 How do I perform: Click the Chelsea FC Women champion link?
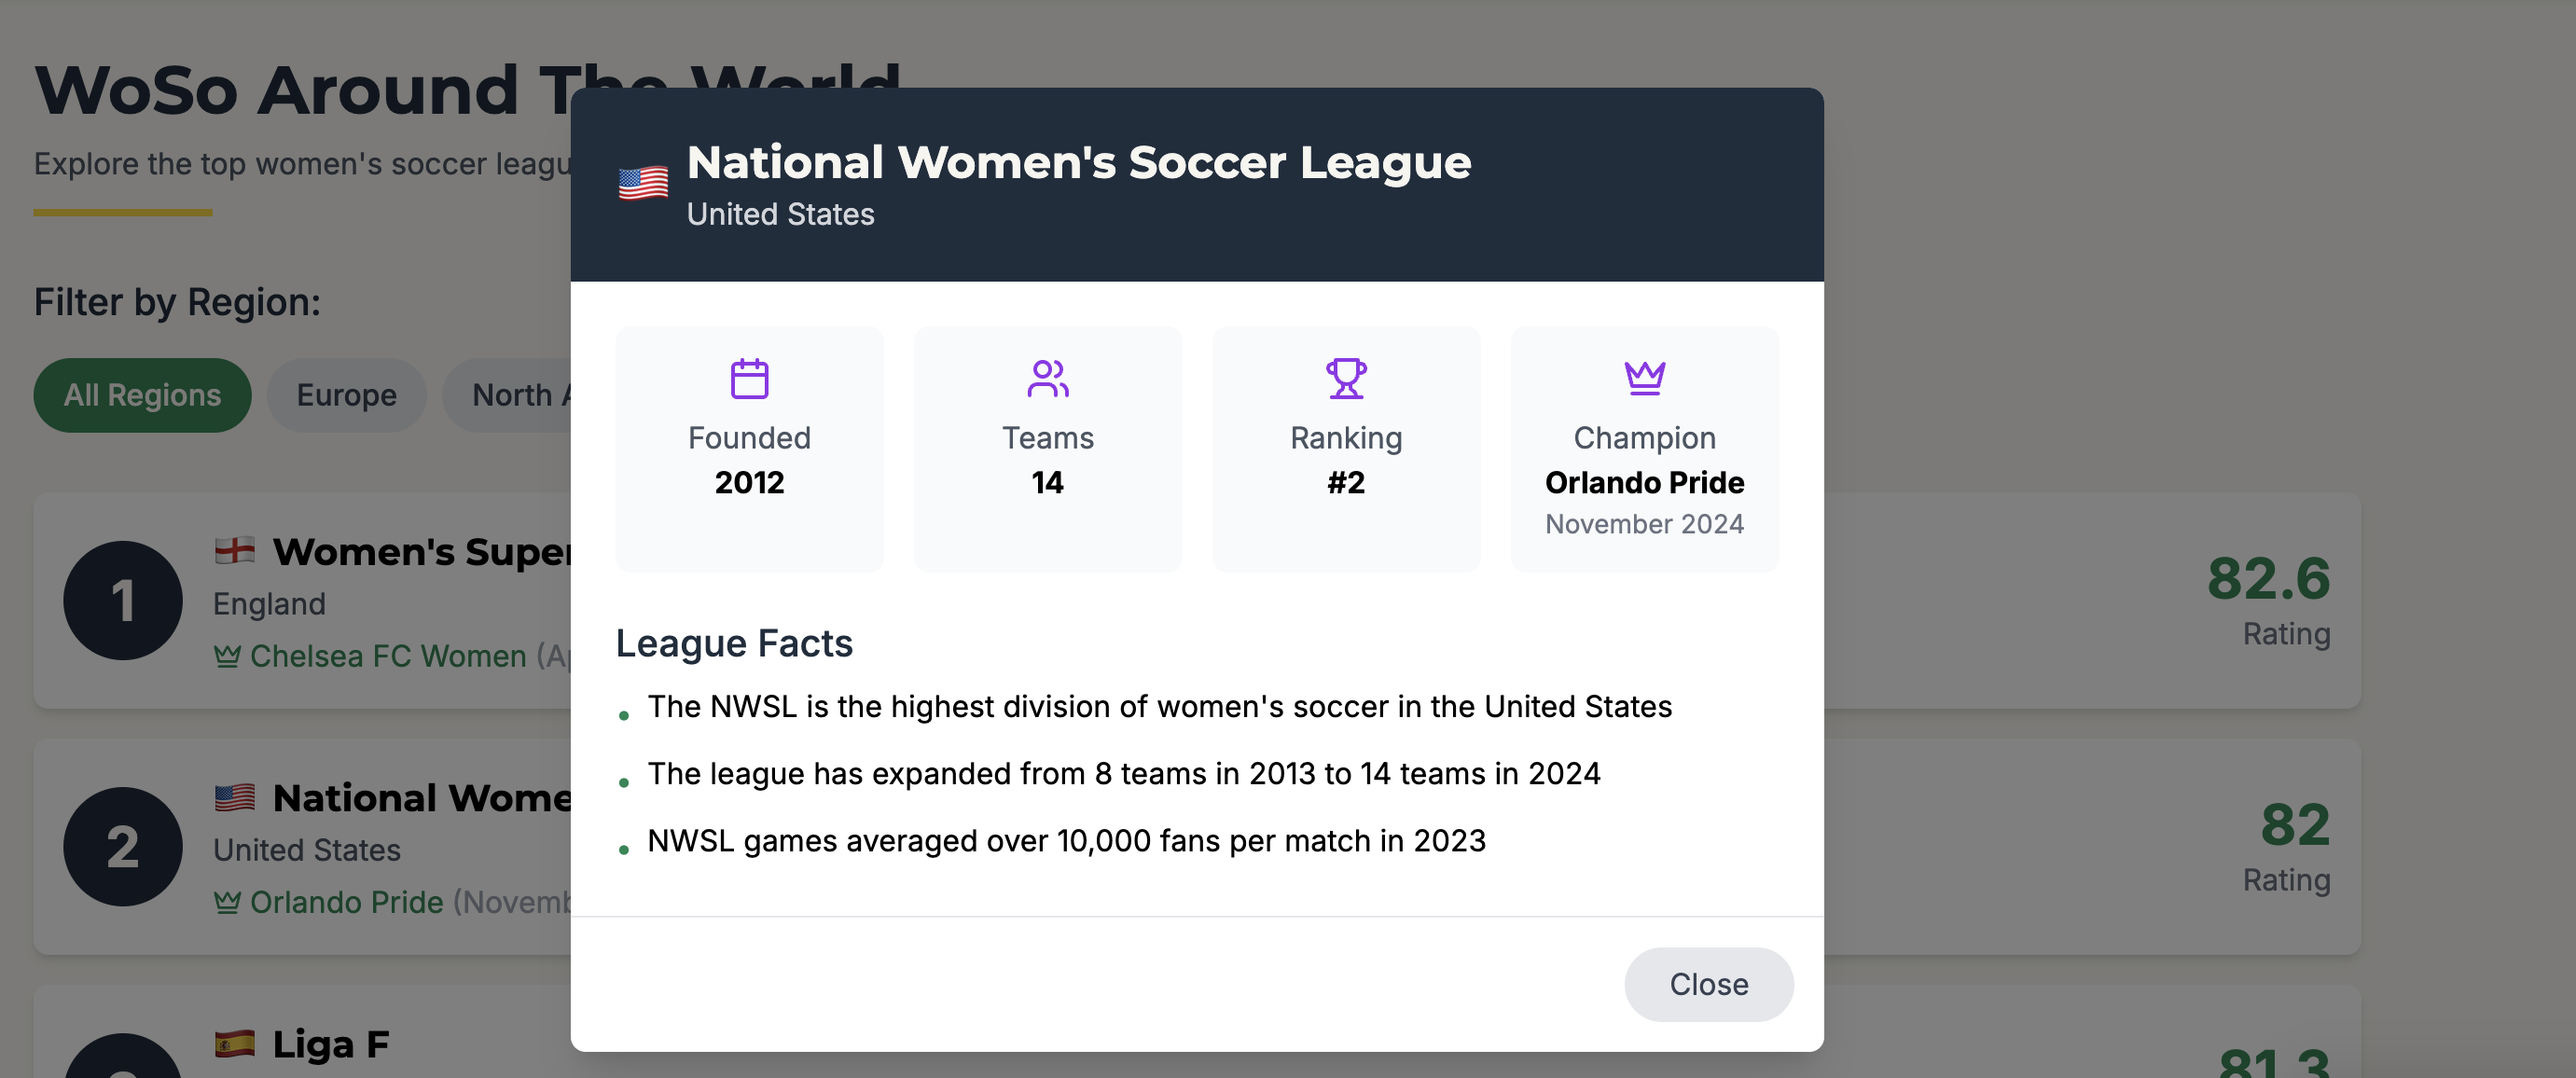[388, 656]
